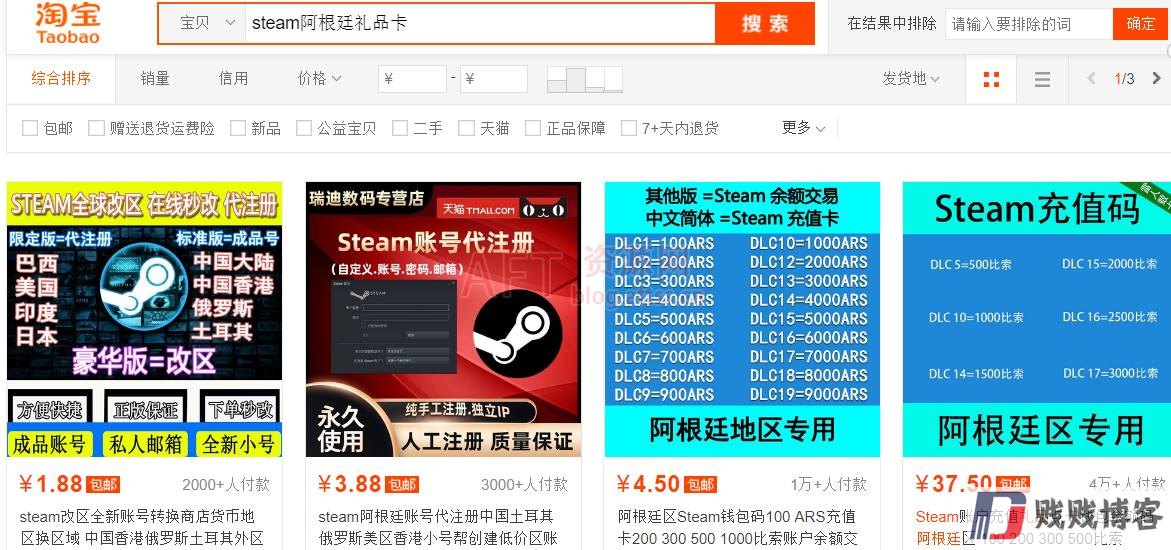Go to next results page arrow
This screenshot has height=550, width=1171.
[x=1157, y=78]
